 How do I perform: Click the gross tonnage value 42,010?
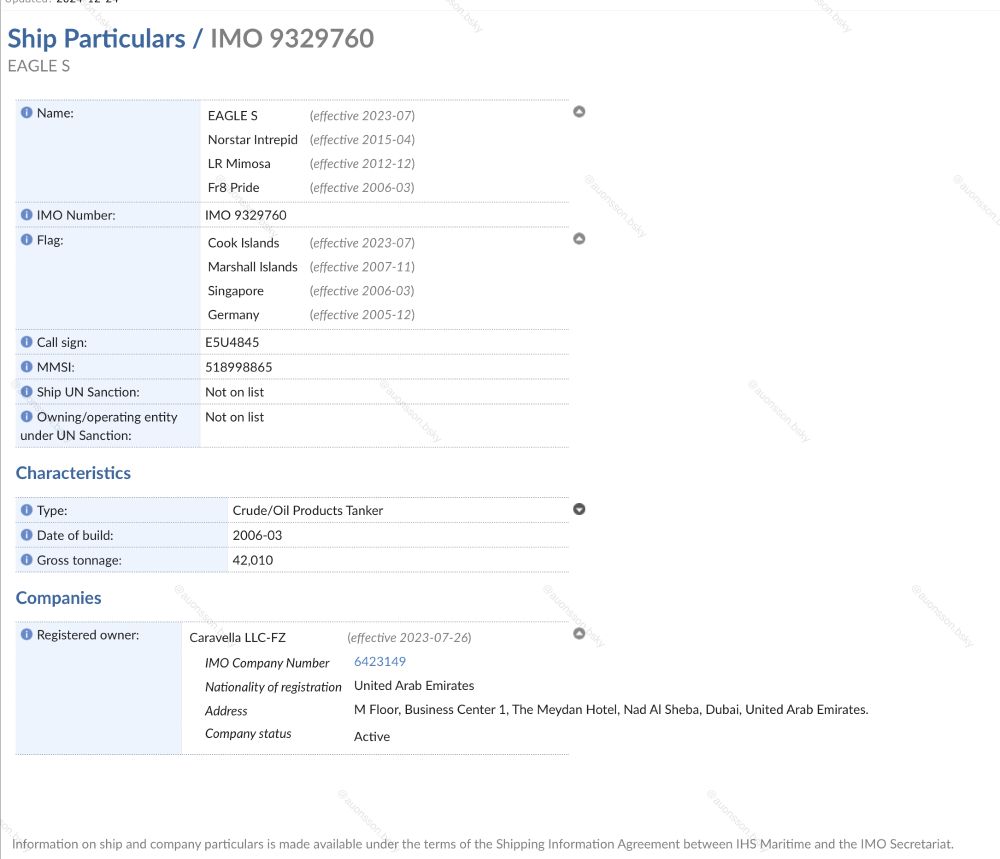(x=253, y=561)
